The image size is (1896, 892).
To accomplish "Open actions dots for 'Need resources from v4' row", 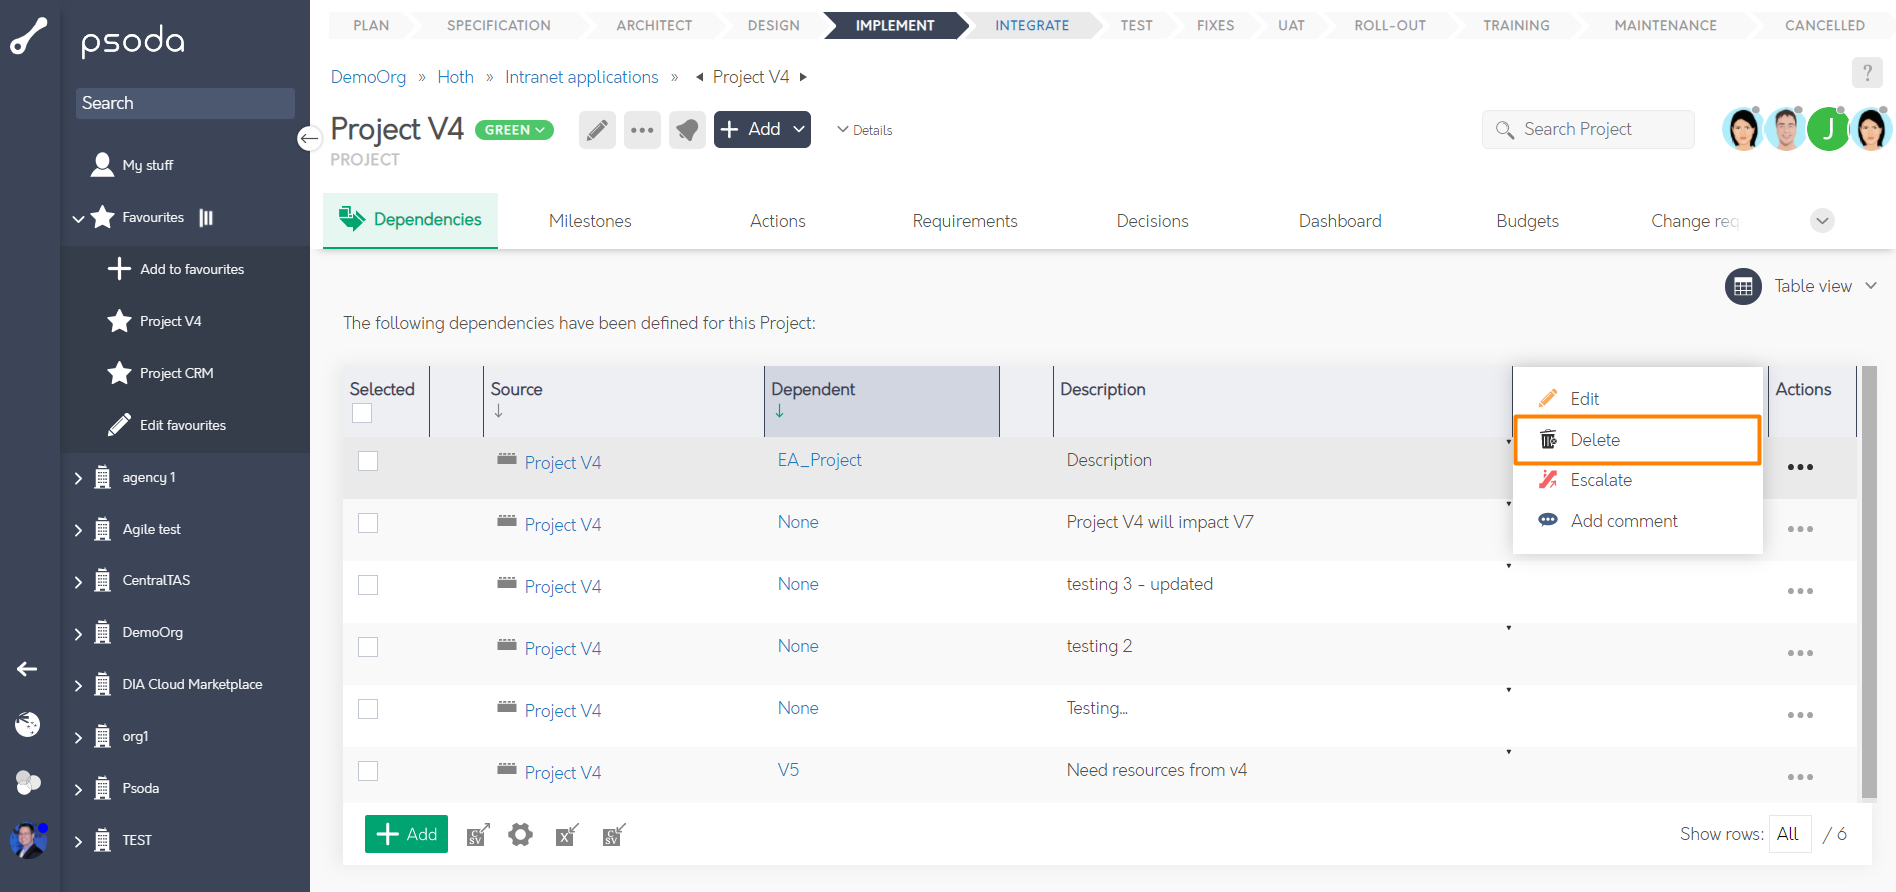I will coord(1800,777).
